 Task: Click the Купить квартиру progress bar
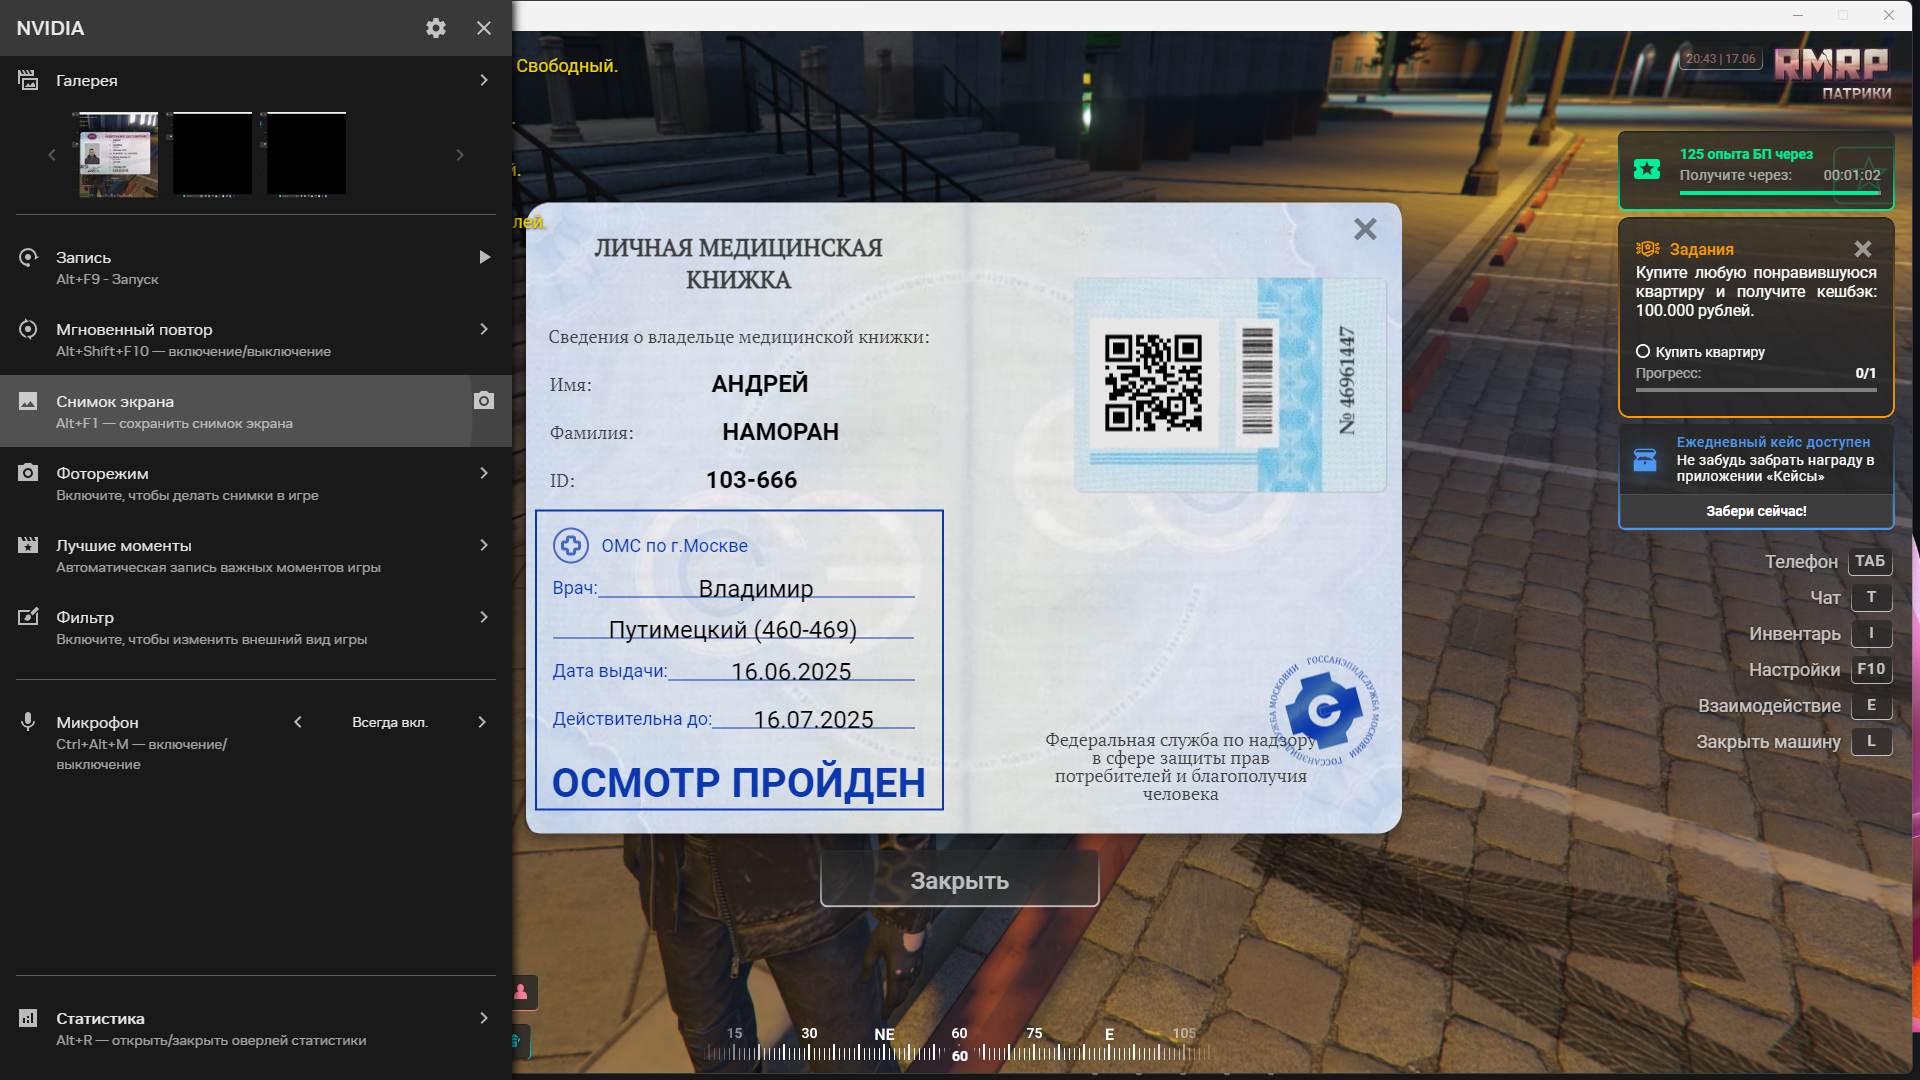1756,390
